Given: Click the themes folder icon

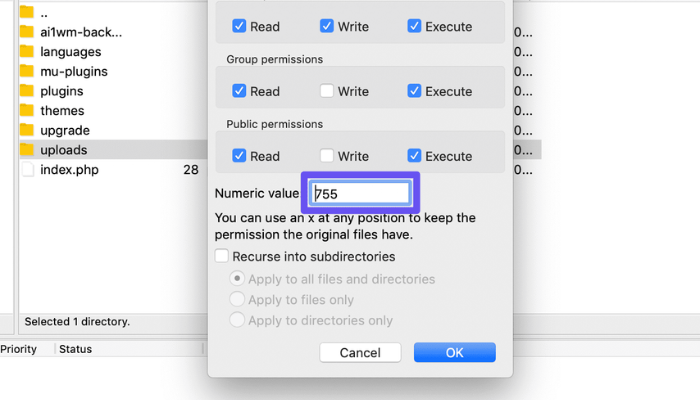Looking at the screenshot, I should 27,111.
